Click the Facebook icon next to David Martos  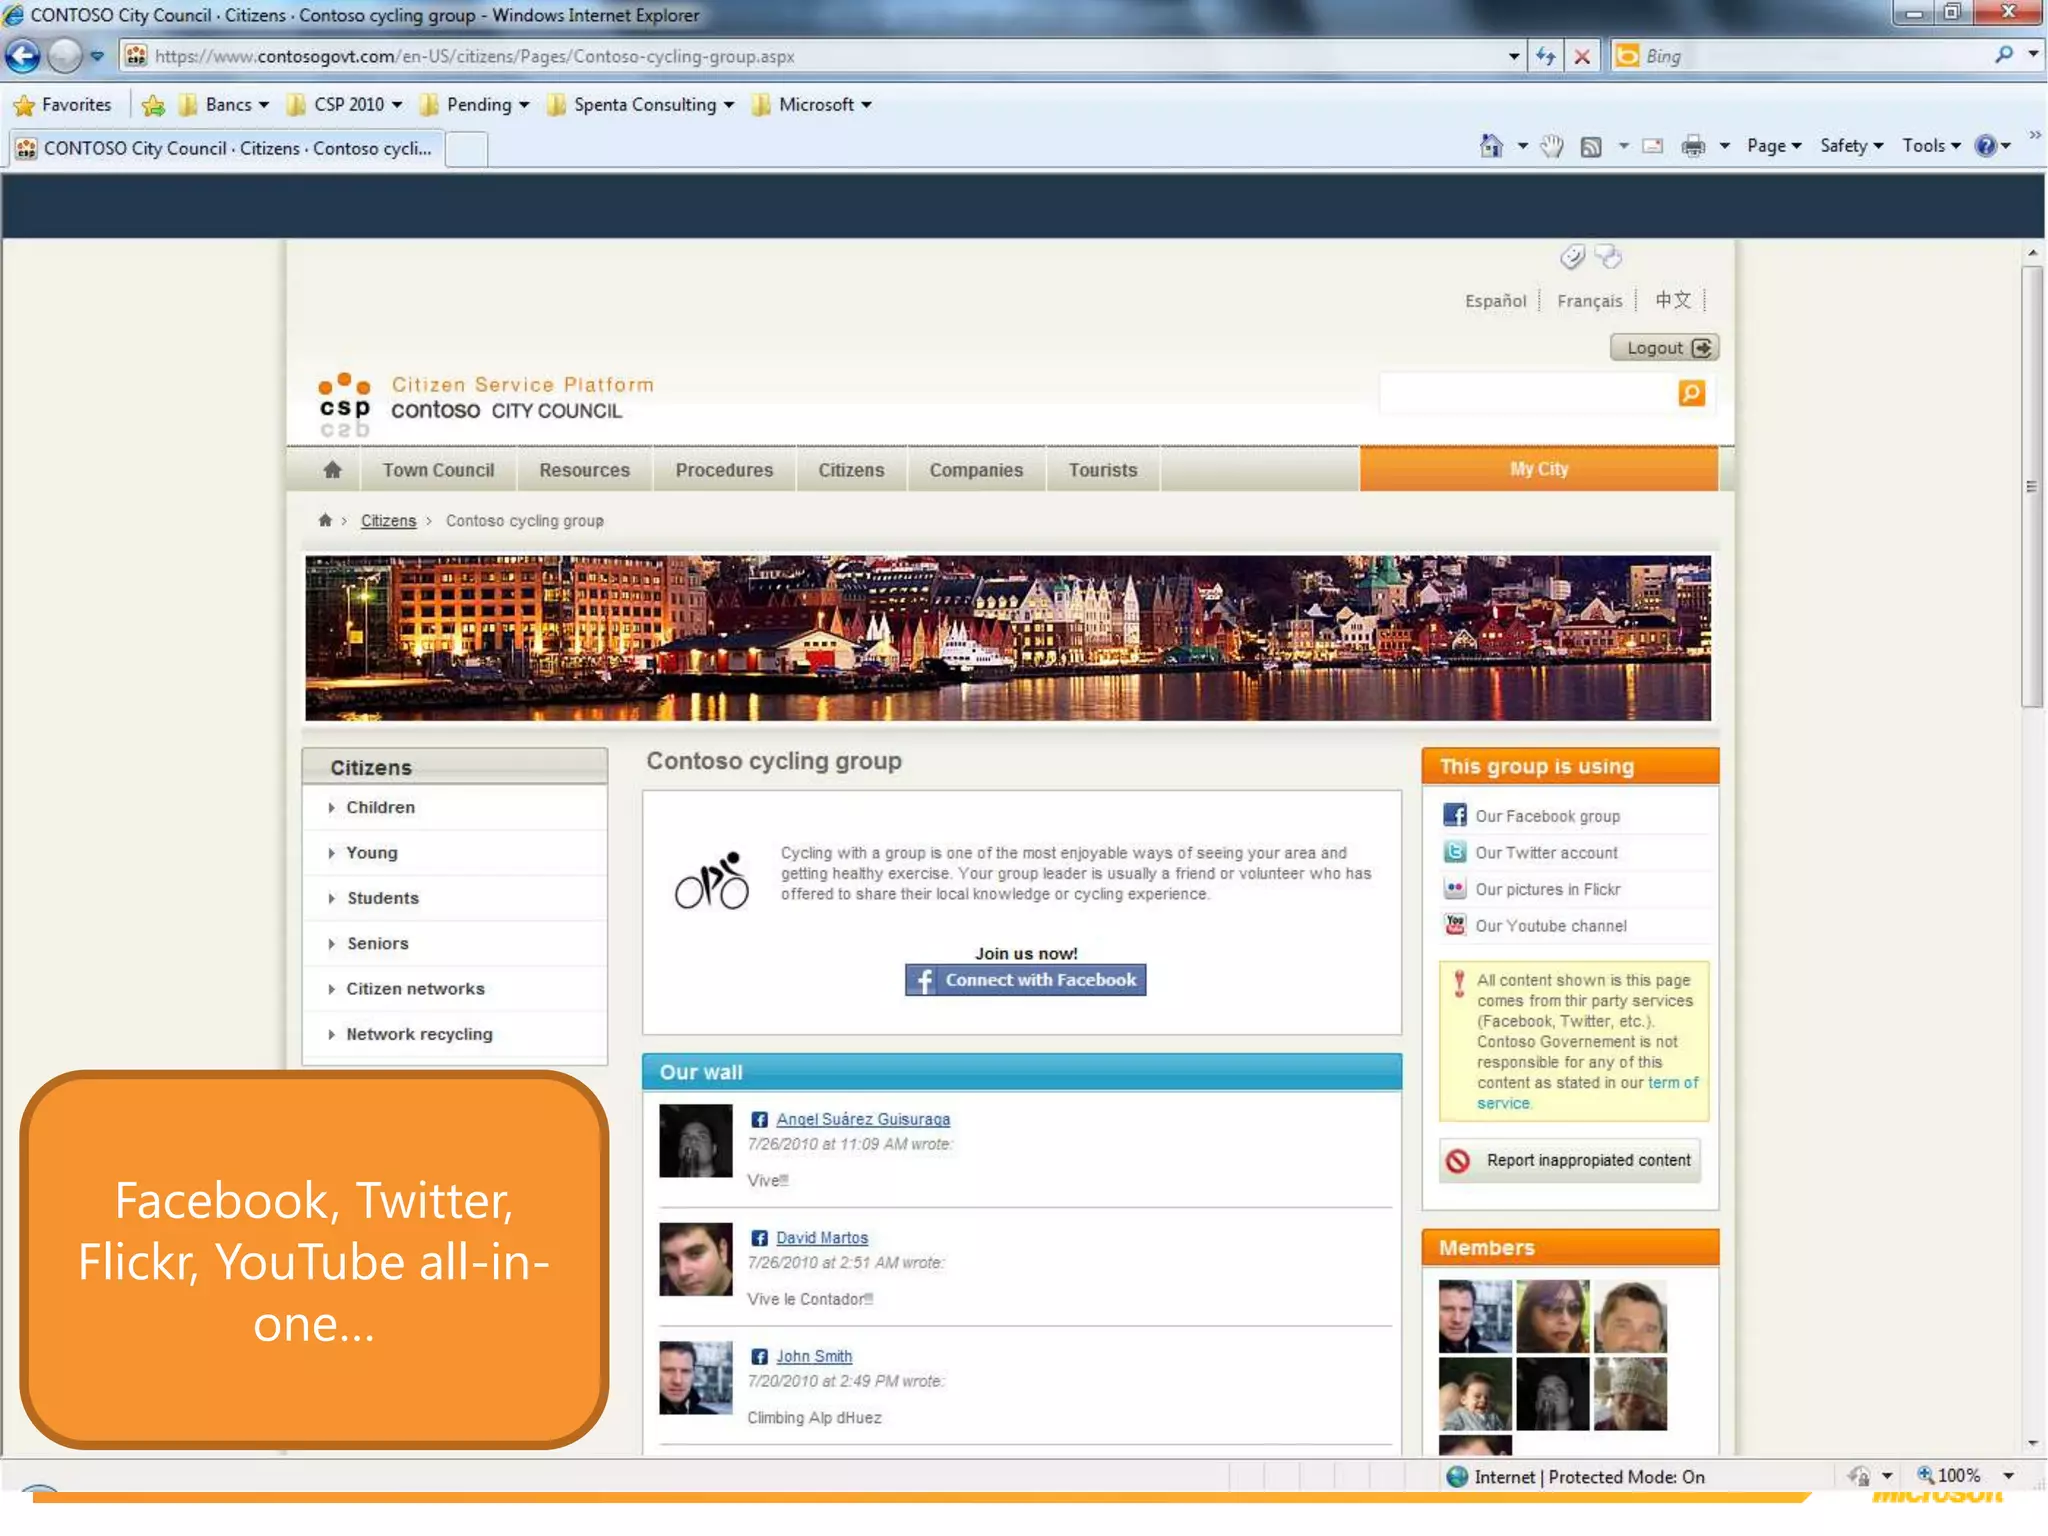coord(759,1238)
